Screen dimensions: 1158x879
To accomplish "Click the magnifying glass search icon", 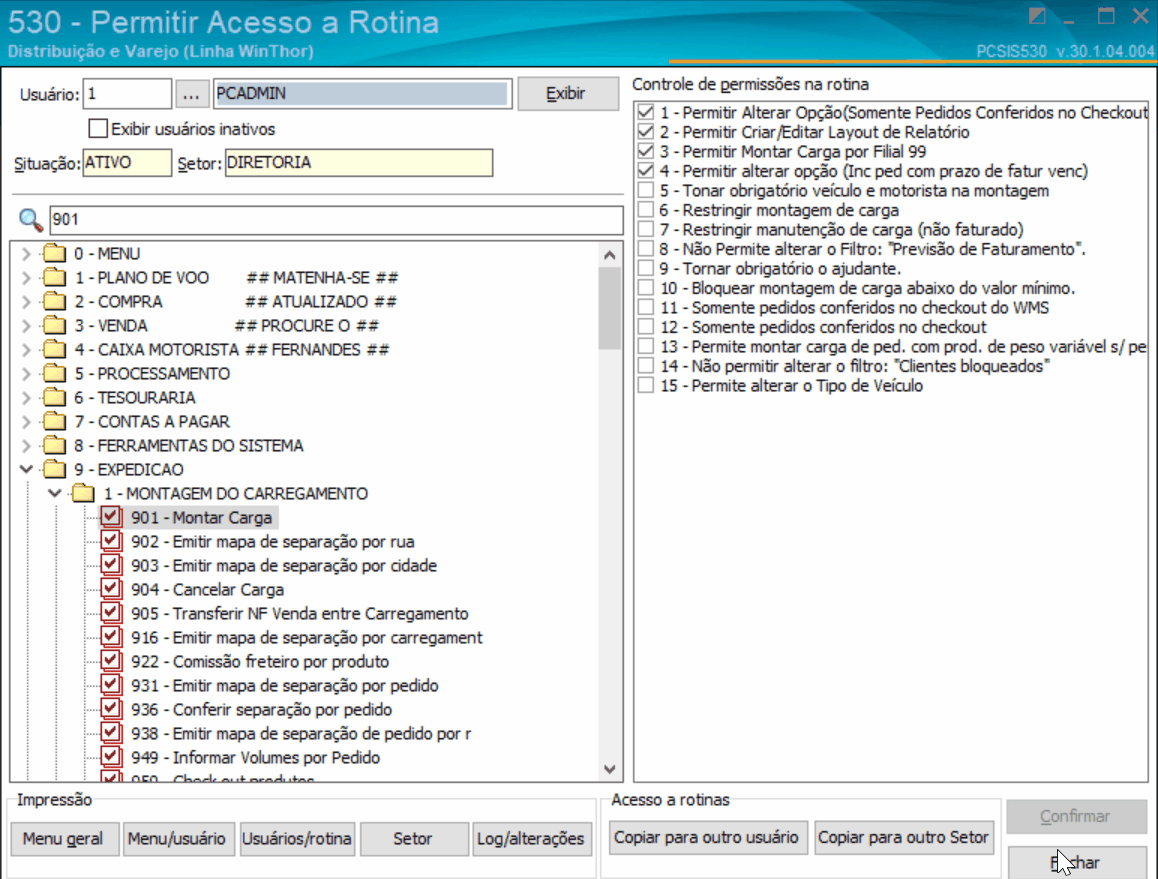I will (x=30, y=219).
